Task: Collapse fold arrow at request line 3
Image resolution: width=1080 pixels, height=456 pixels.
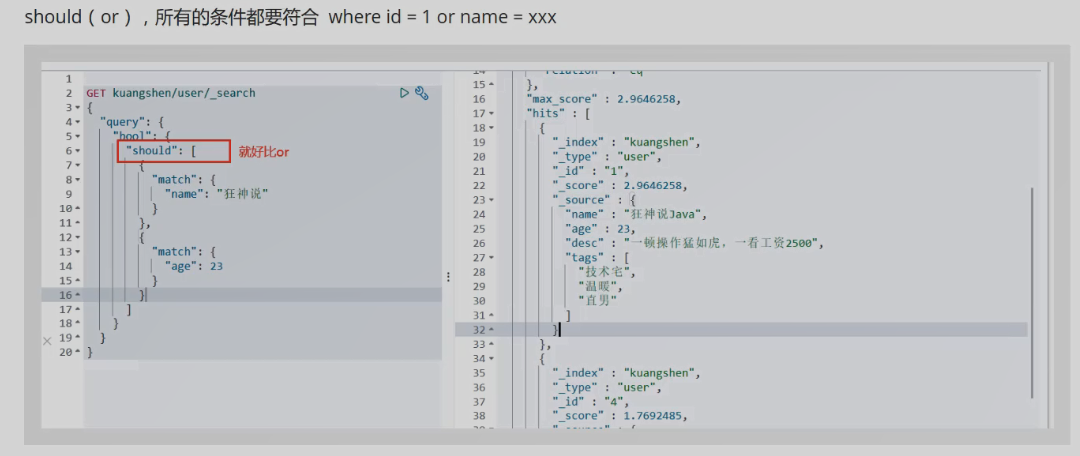Action: [77, 107]
